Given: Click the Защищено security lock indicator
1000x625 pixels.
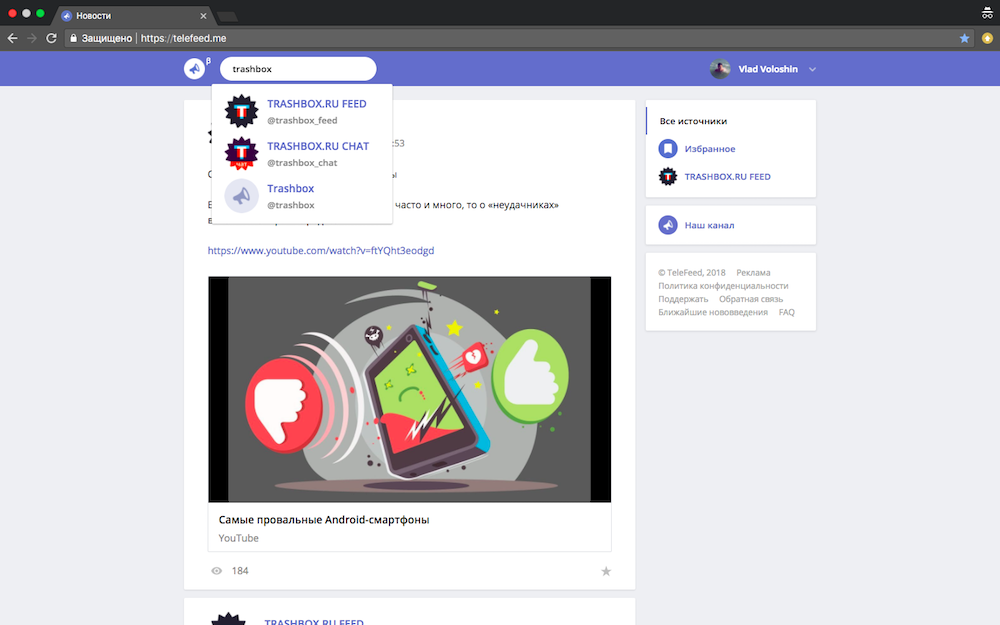Looking at the screenshot, I should tap(101, 38).
